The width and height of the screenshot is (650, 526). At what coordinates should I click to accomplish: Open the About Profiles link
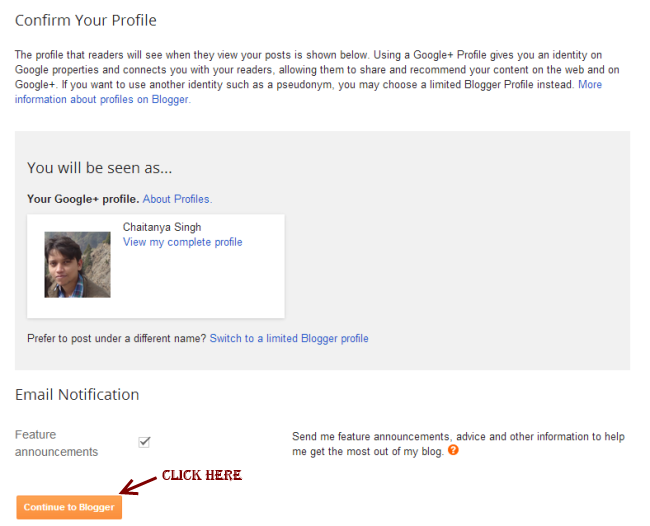pos(177,199)
